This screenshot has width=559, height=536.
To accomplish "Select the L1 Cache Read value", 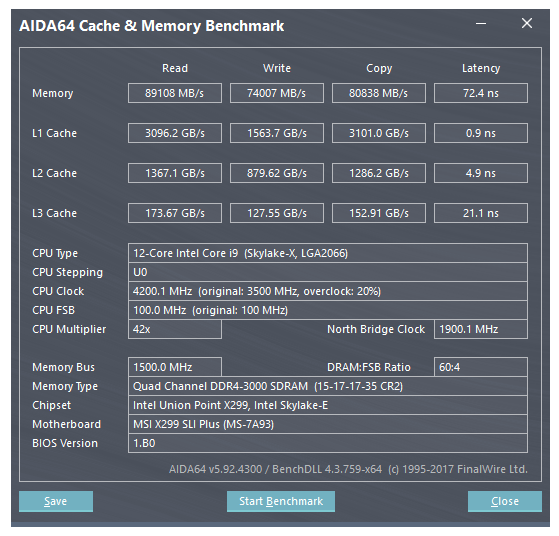I will (175, 133).
